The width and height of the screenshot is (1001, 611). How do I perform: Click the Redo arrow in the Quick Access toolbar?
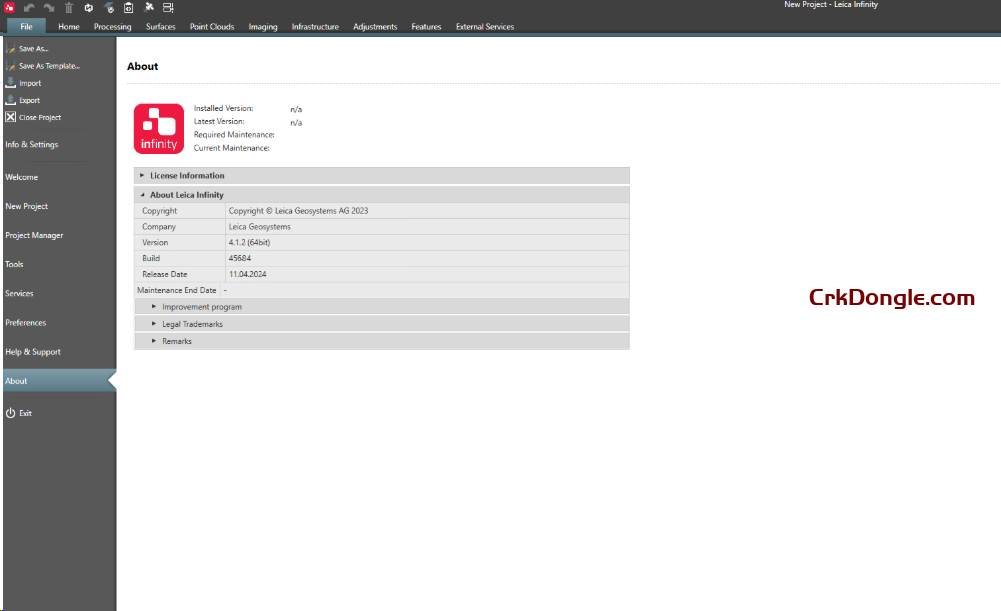pyautogui.click(x=48, y=8)
